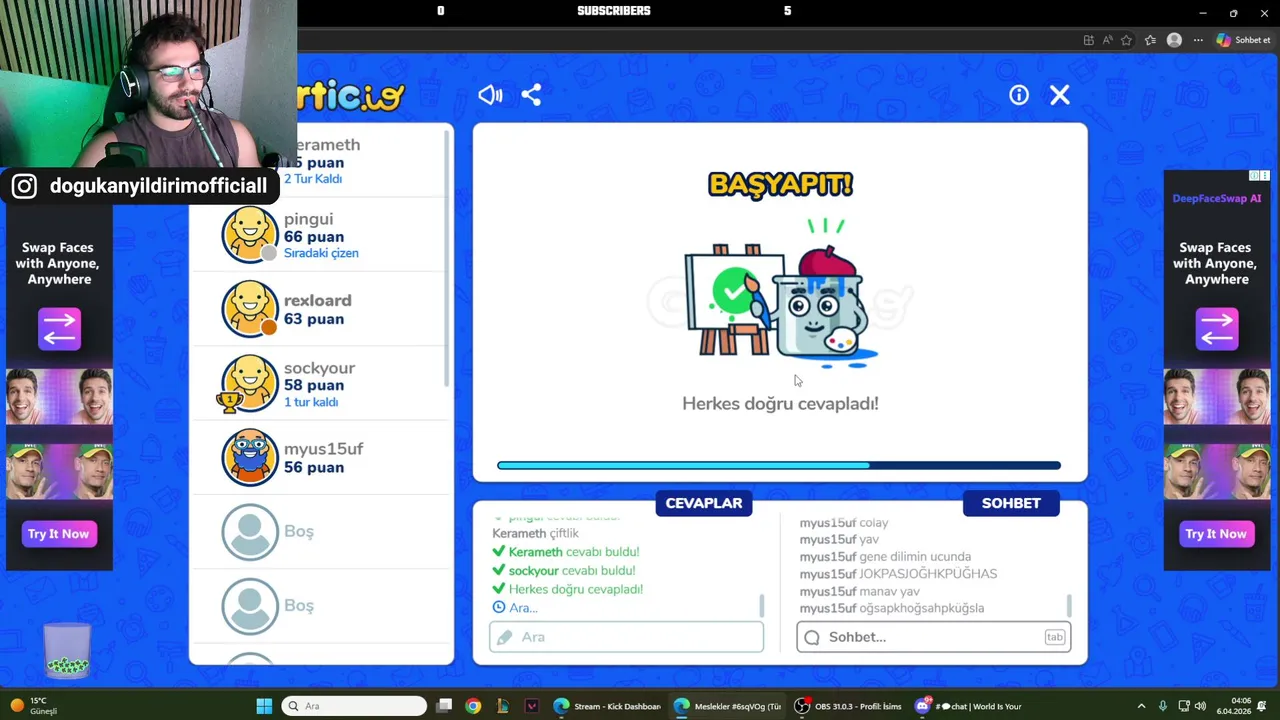This screenshot has height=720, width=1280.
Task: Click left ad Try It Now button
Action: [59, 534]
